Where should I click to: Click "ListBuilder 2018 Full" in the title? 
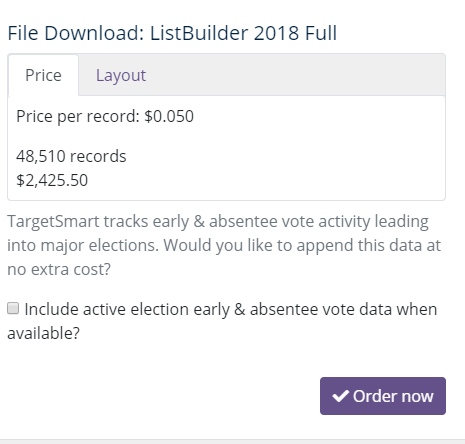pyautogui.click(x=243, y=33)
